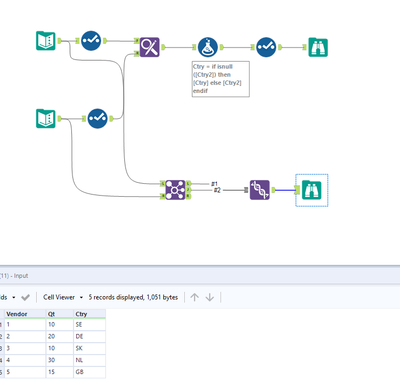Image resolution: width=400 pixels, height=381 pixels.
Task: Select the upper Text Input tool
Action: [46, 41]
